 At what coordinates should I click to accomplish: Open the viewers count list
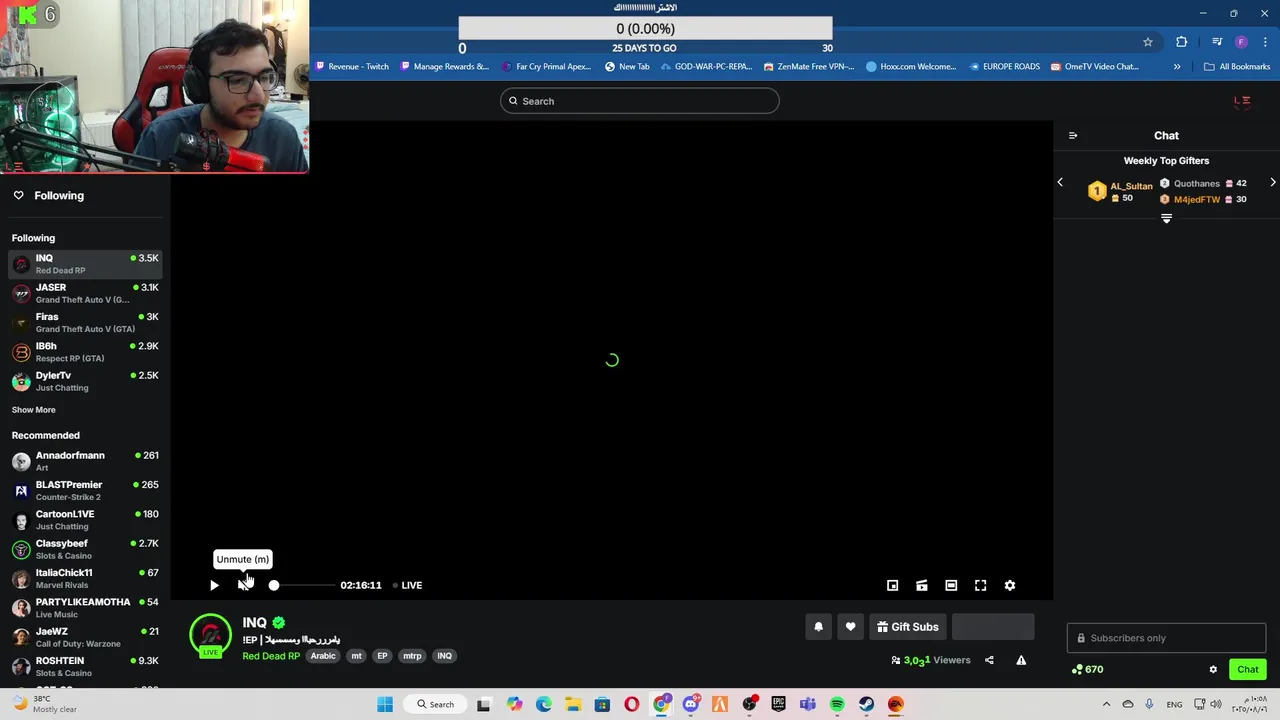[931, 660]
